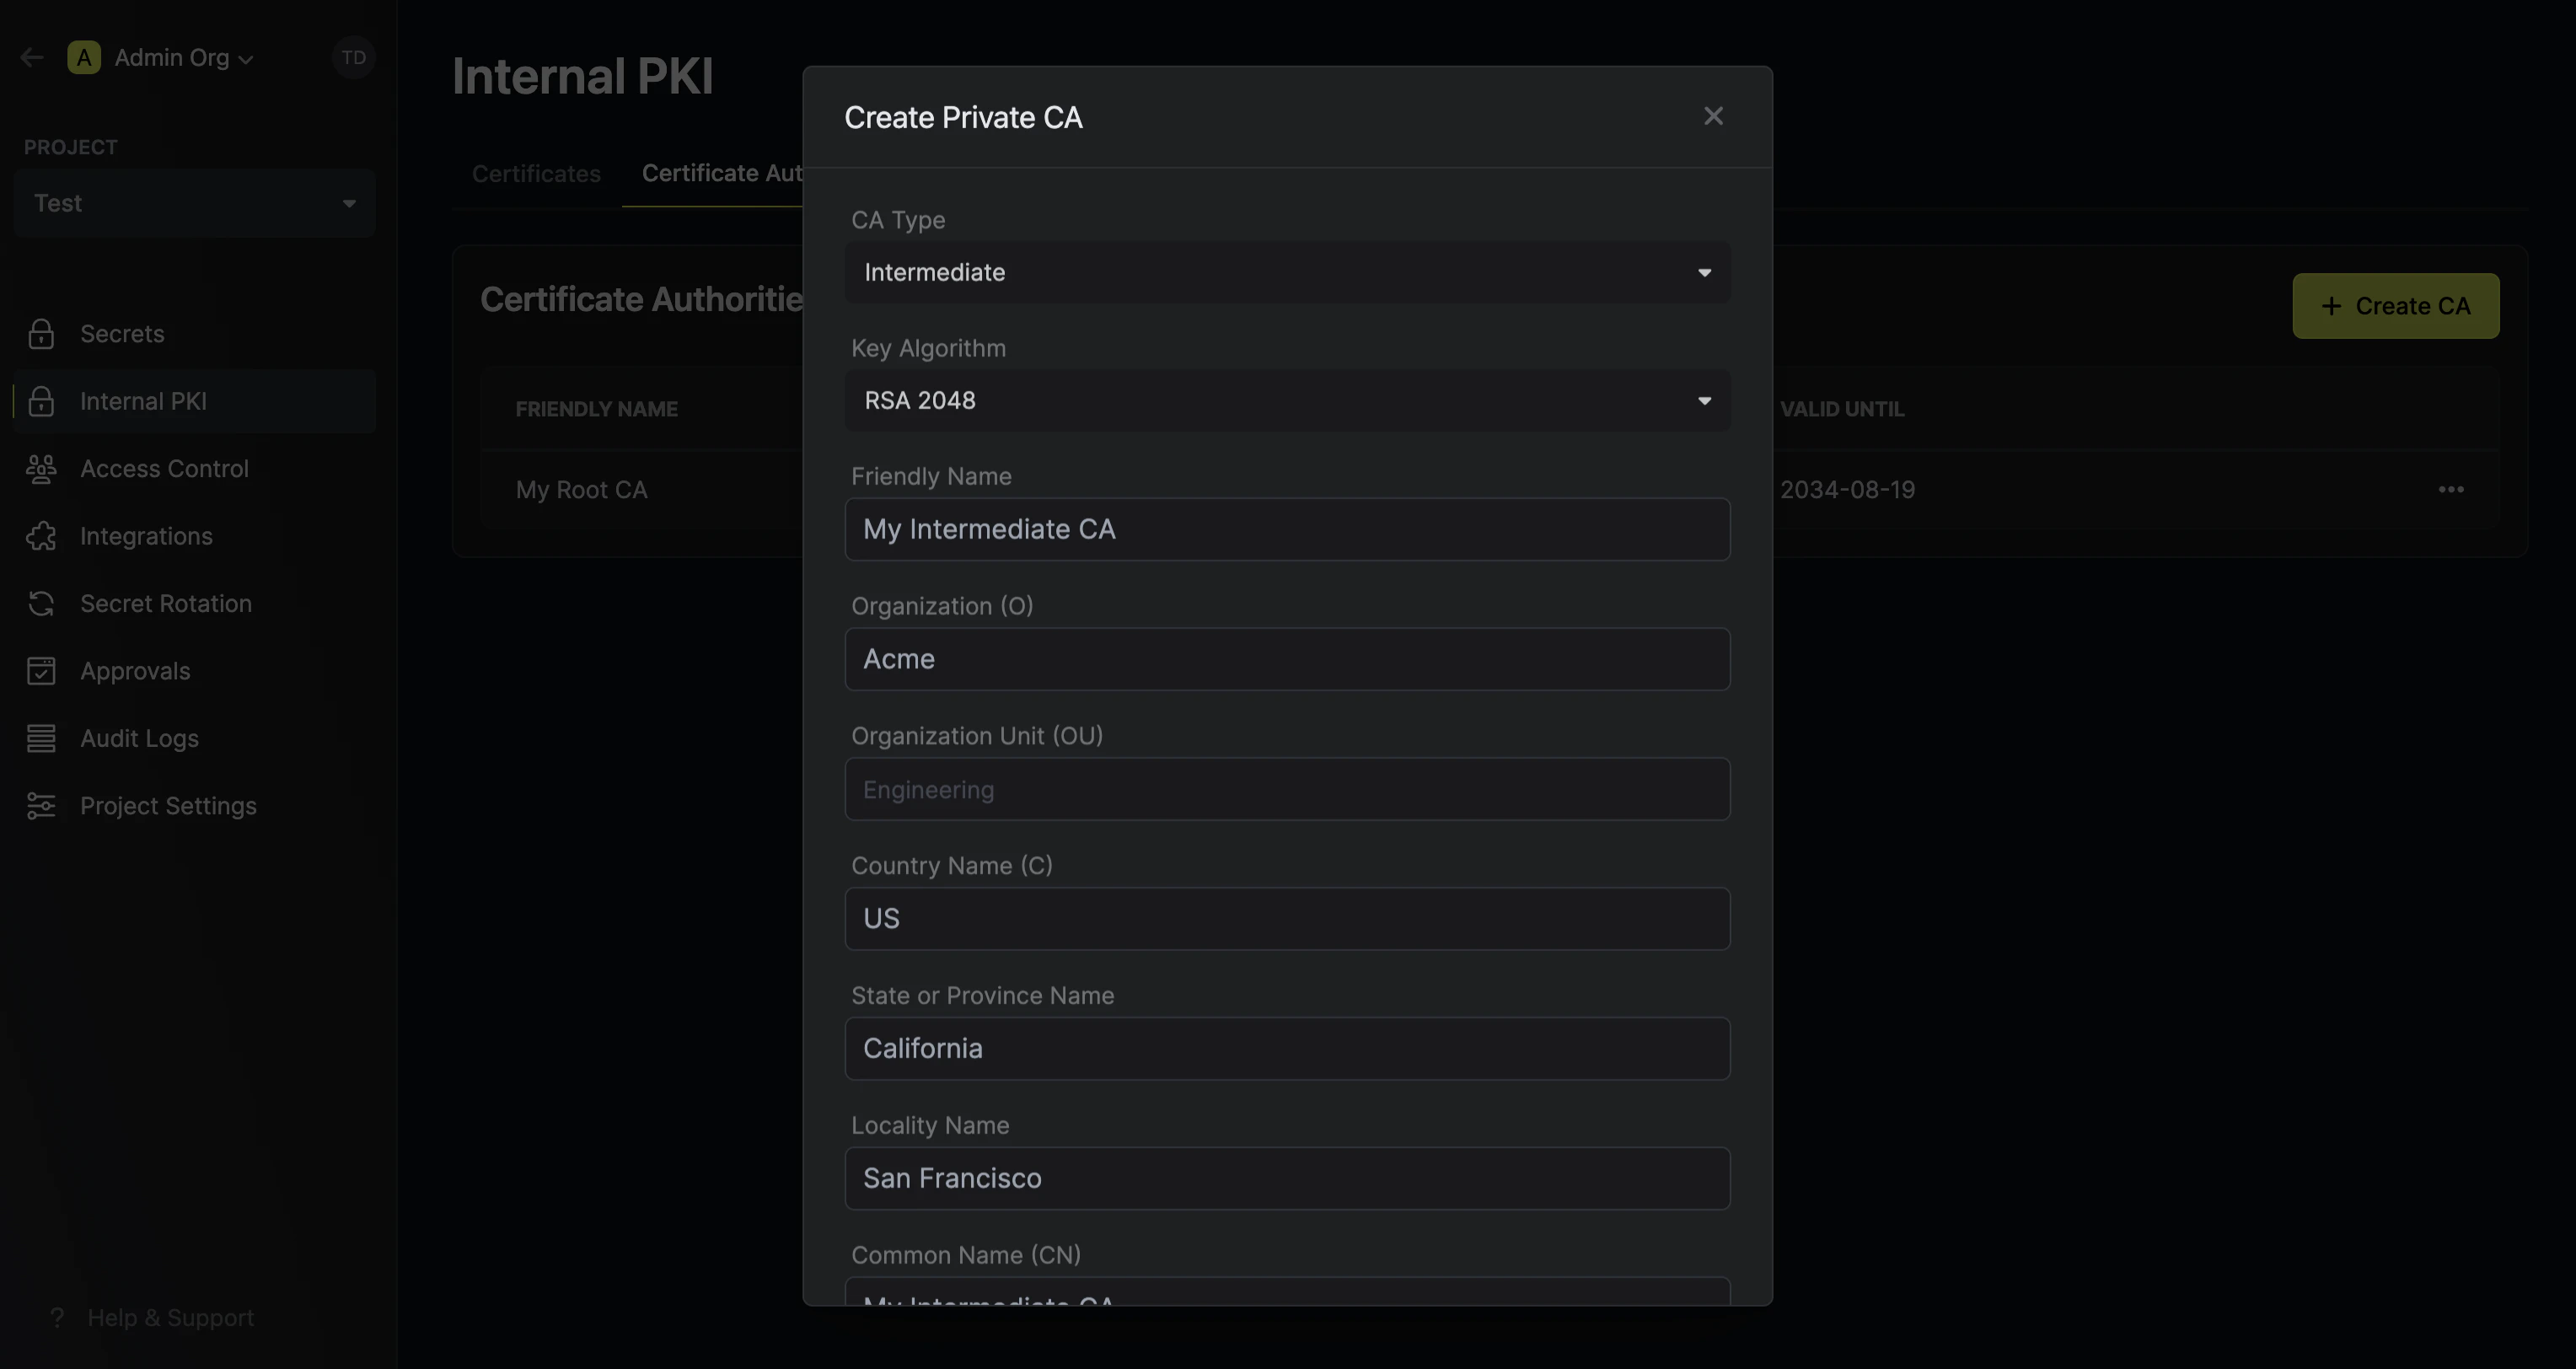
Task: Click the Locality Name field
Action: point(1287,1178)
